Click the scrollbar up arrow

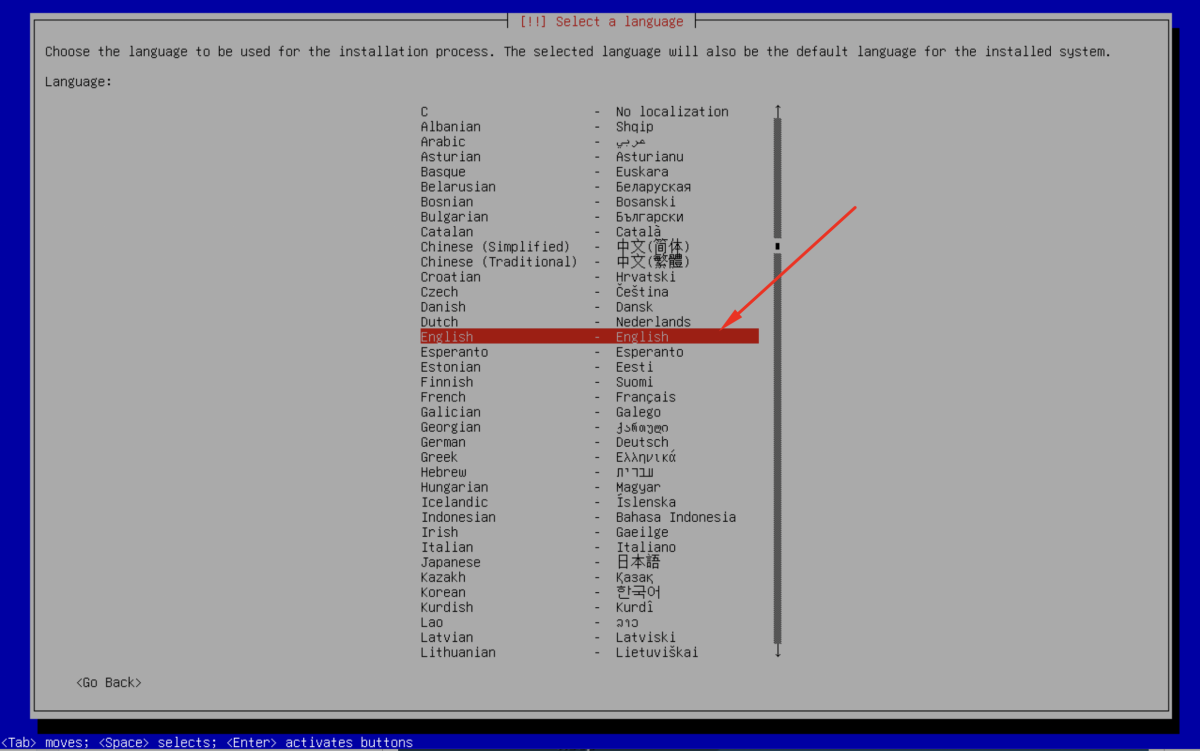click(x=777, y=110)
